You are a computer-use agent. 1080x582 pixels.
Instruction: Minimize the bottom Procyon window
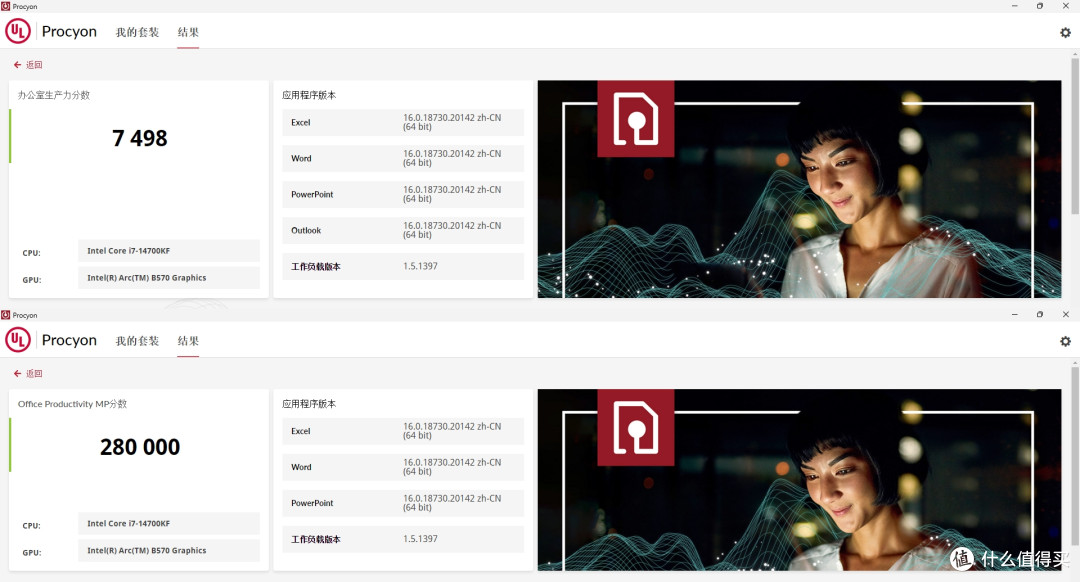point(1014,314)
